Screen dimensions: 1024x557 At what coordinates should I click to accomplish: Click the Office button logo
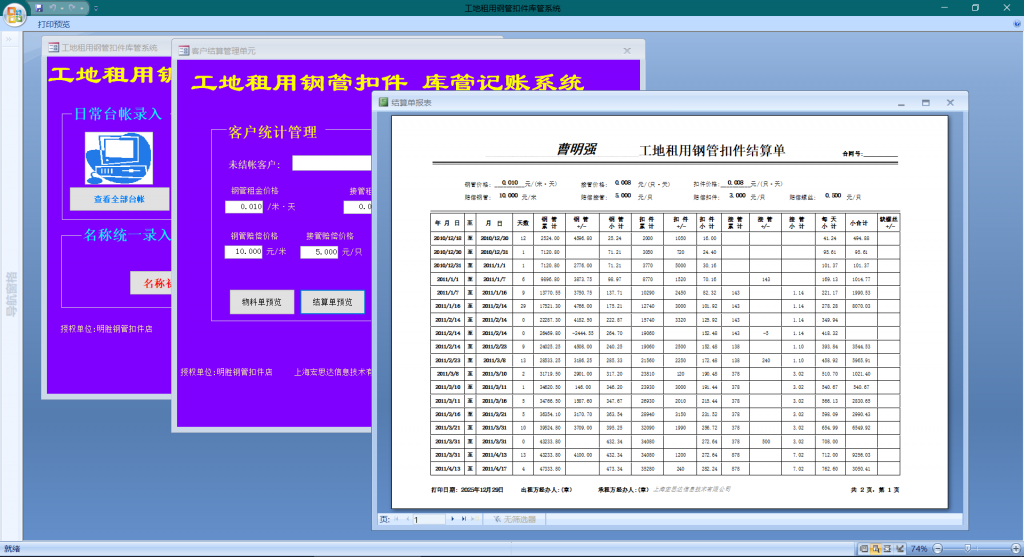pyautogui.click(x=13, y=12)
